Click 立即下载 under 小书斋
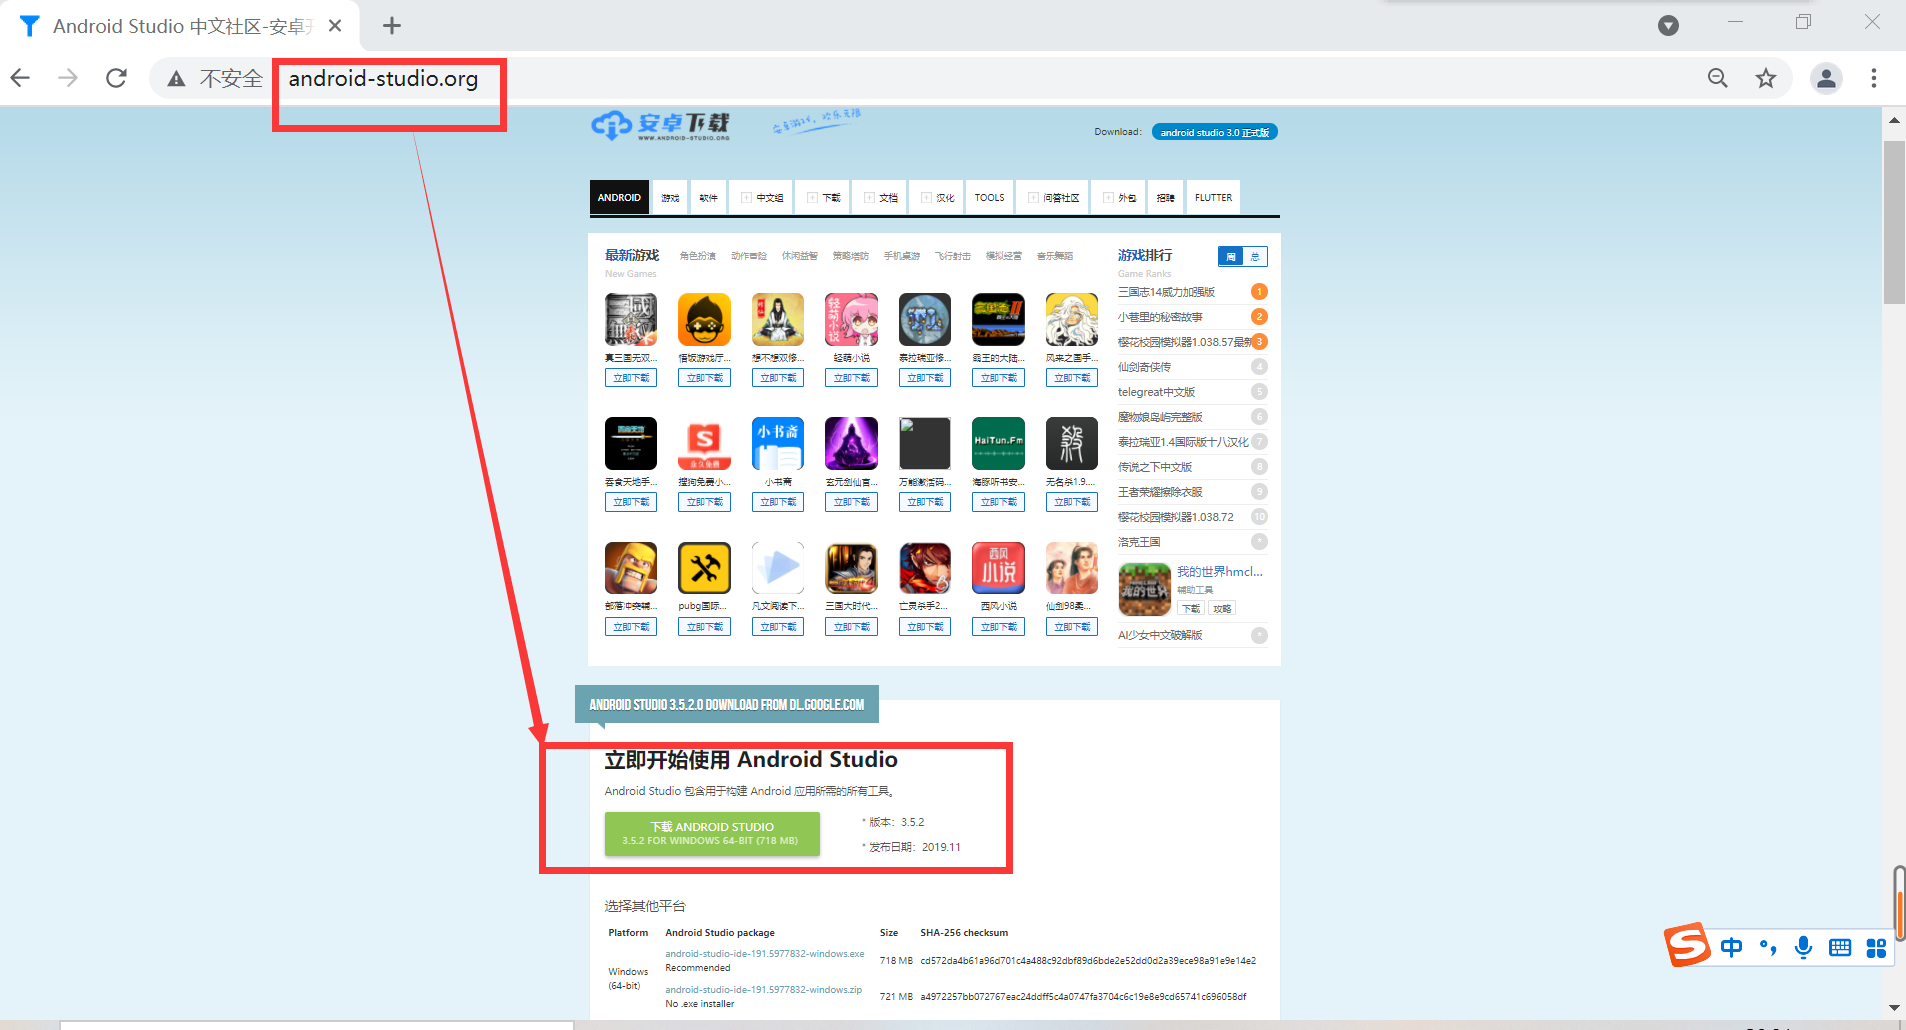This screenshot has width=1906, height=1030. [x=778, y=502]
